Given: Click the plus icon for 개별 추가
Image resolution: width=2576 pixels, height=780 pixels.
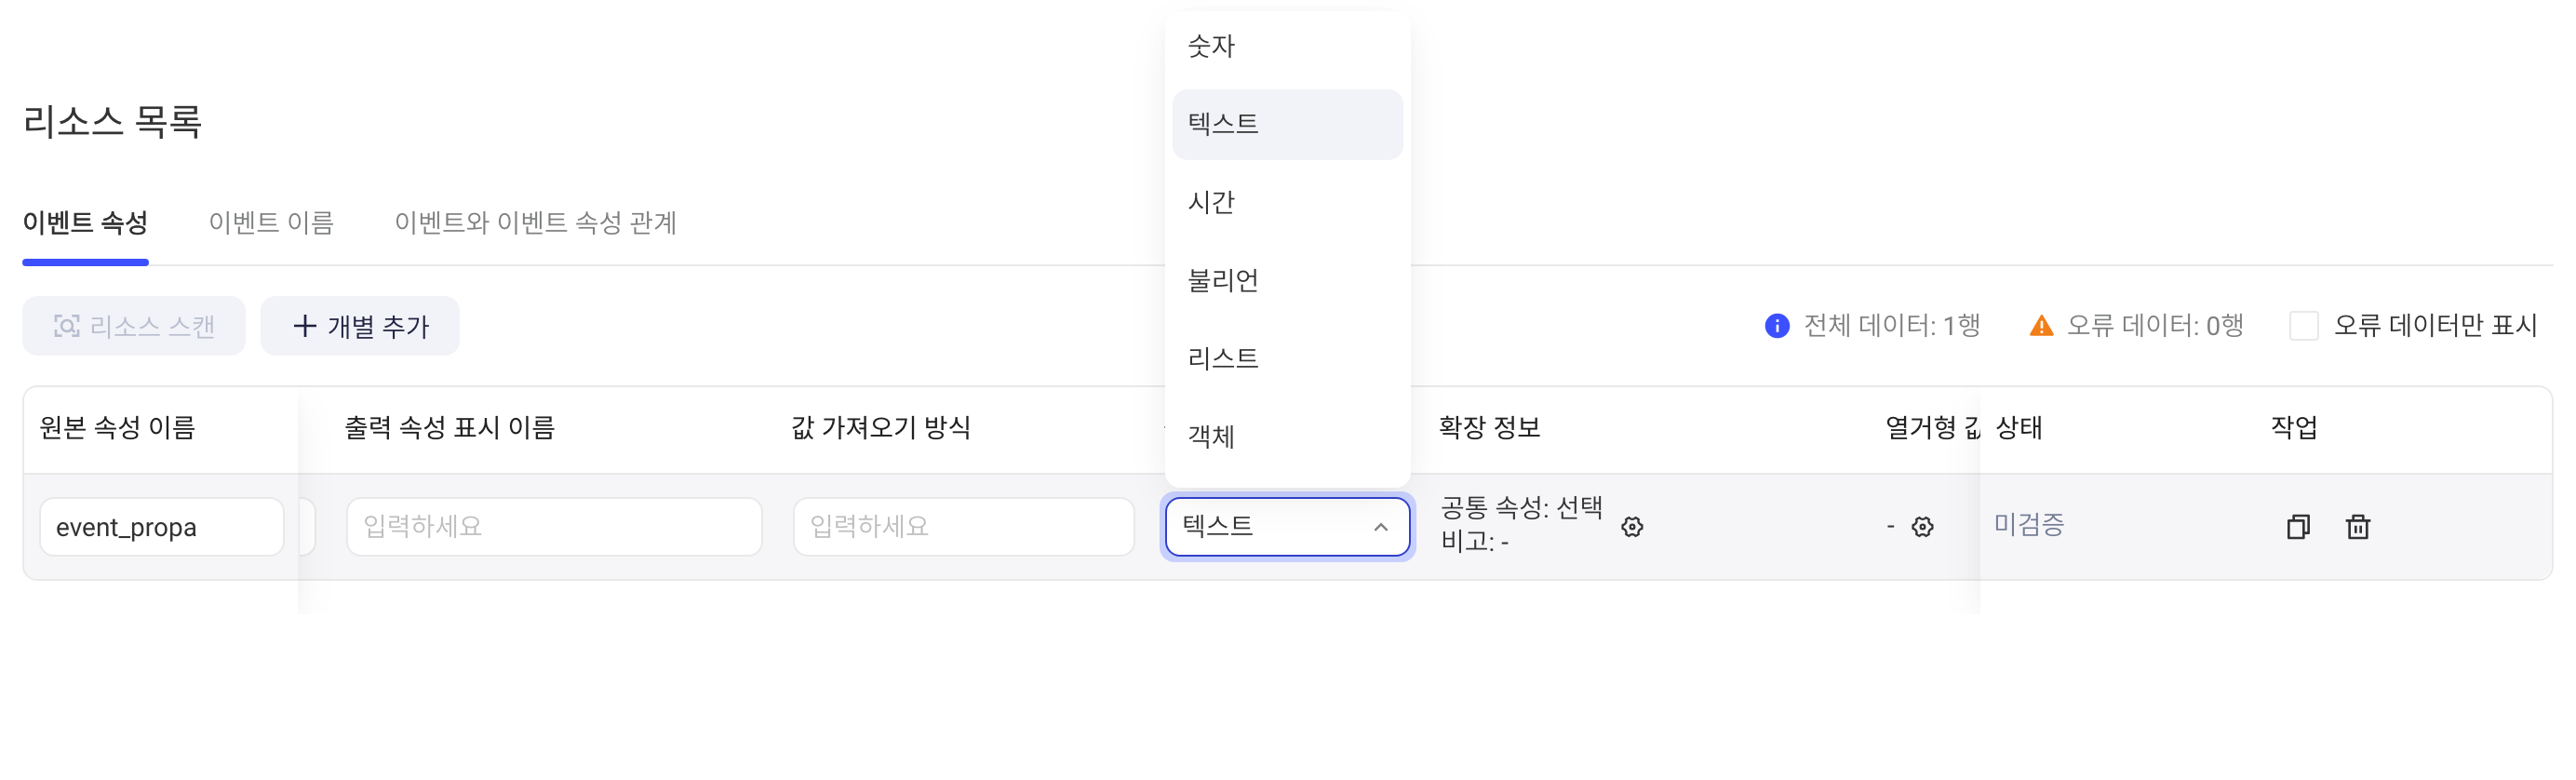Looking at the screenshot, I should 304,326.
